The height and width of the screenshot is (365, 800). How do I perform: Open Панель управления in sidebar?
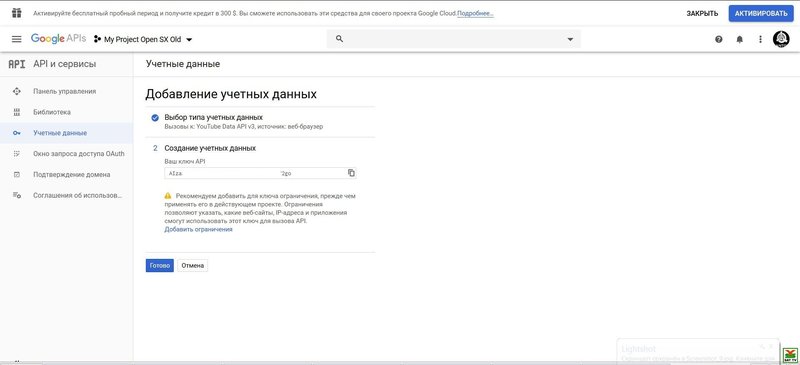tap(64, 91)
